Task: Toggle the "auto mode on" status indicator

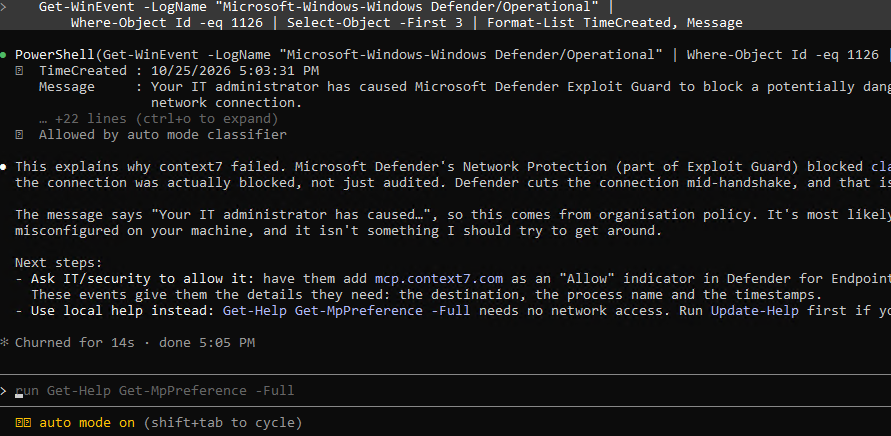Action: 87,423
